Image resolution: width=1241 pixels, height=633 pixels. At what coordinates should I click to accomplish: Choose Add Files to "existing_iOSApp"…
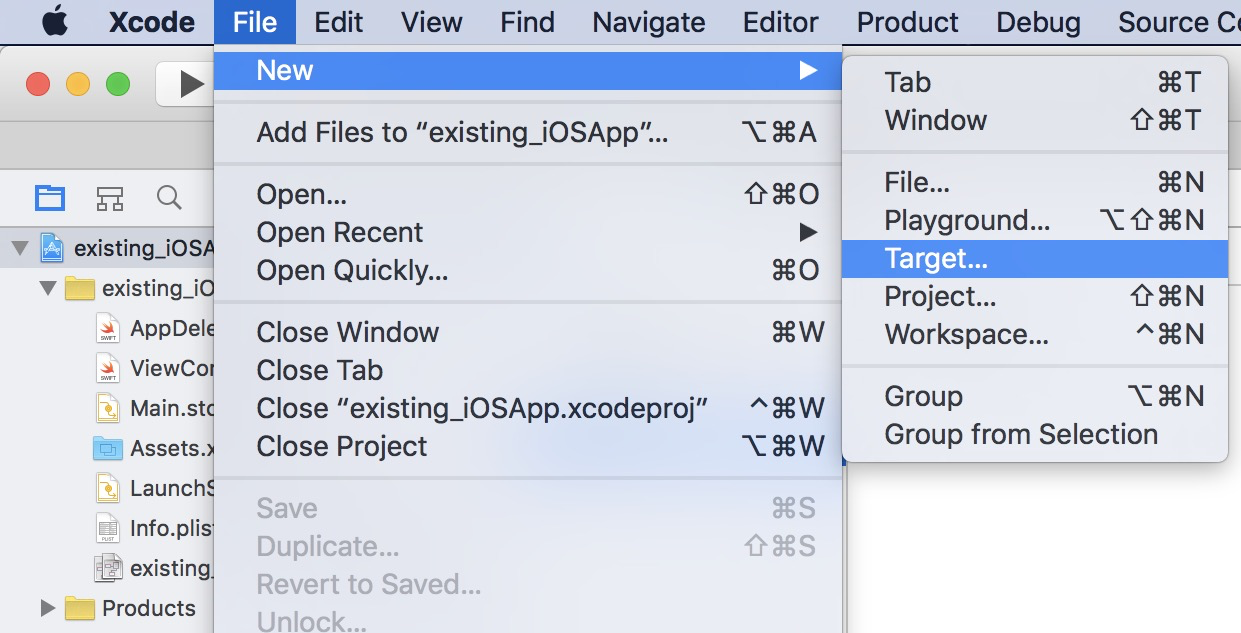point(528,132)
